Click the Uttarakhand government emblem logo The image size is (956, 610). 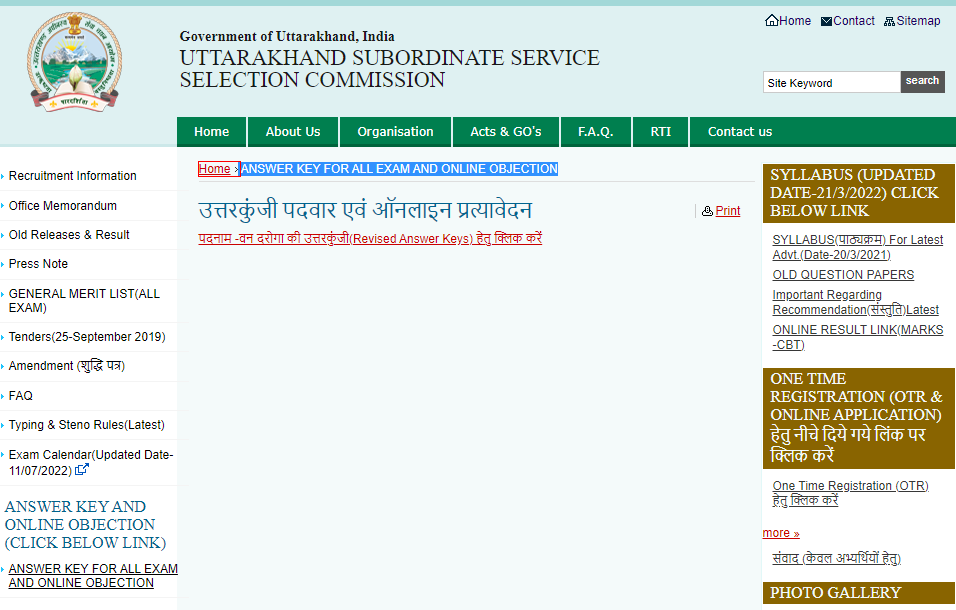click(x=74, y=62)
